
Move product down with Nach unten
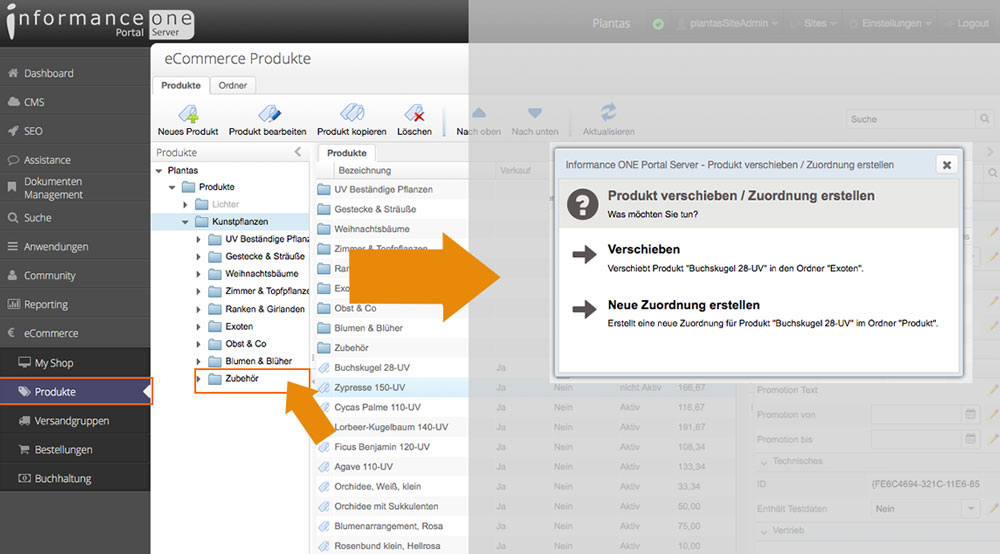click(535, 114)
